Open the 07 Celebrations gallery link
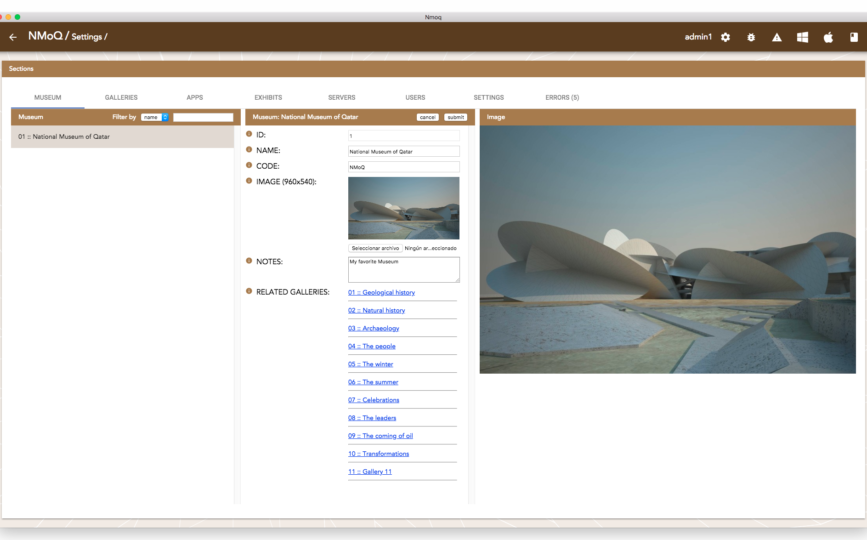Screen dimensions: 867x540 [374, 400]
